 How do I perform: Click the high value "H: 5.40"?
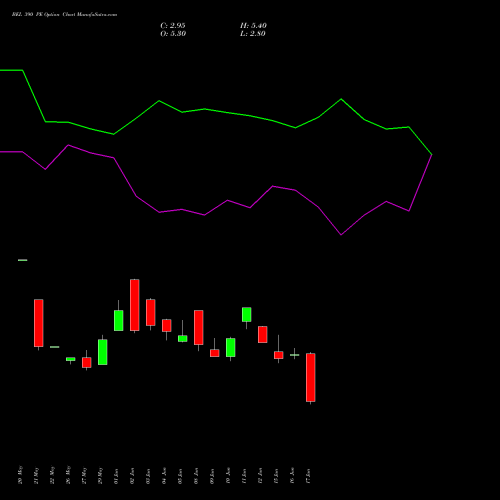pos(253,26)
